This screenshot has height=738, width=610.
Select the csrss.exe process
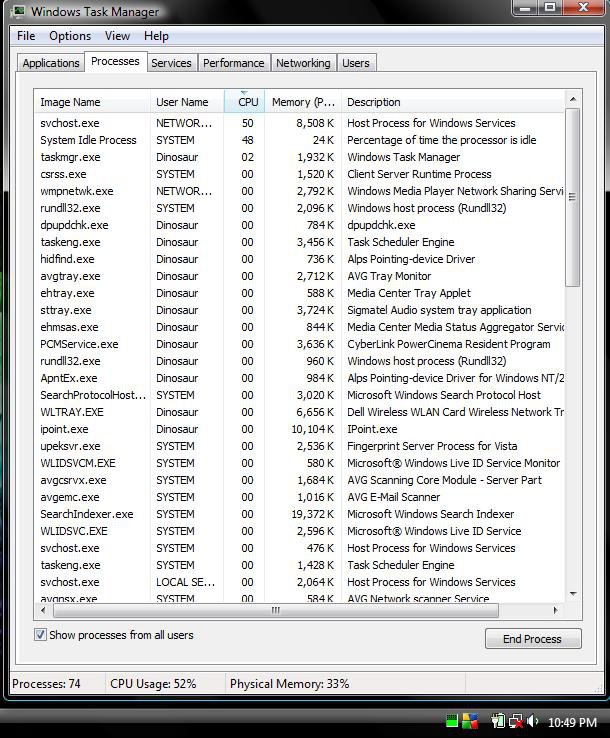coord(299,174)
